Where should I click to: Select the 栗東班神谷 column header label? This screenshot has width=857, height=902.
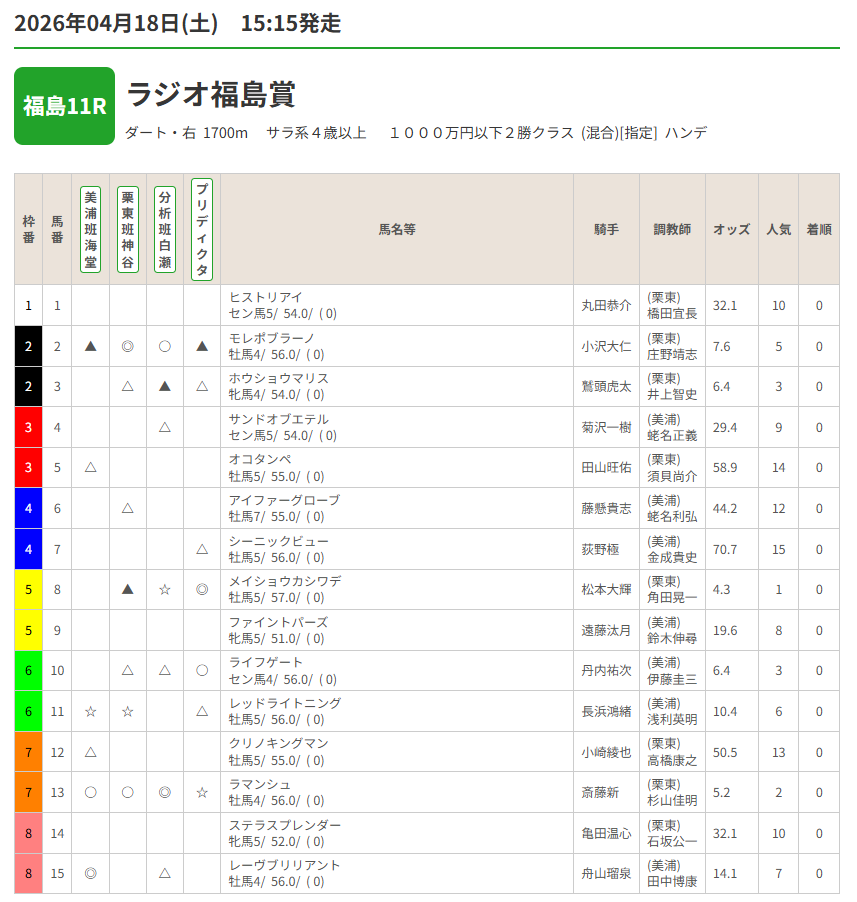coord(128,230)
